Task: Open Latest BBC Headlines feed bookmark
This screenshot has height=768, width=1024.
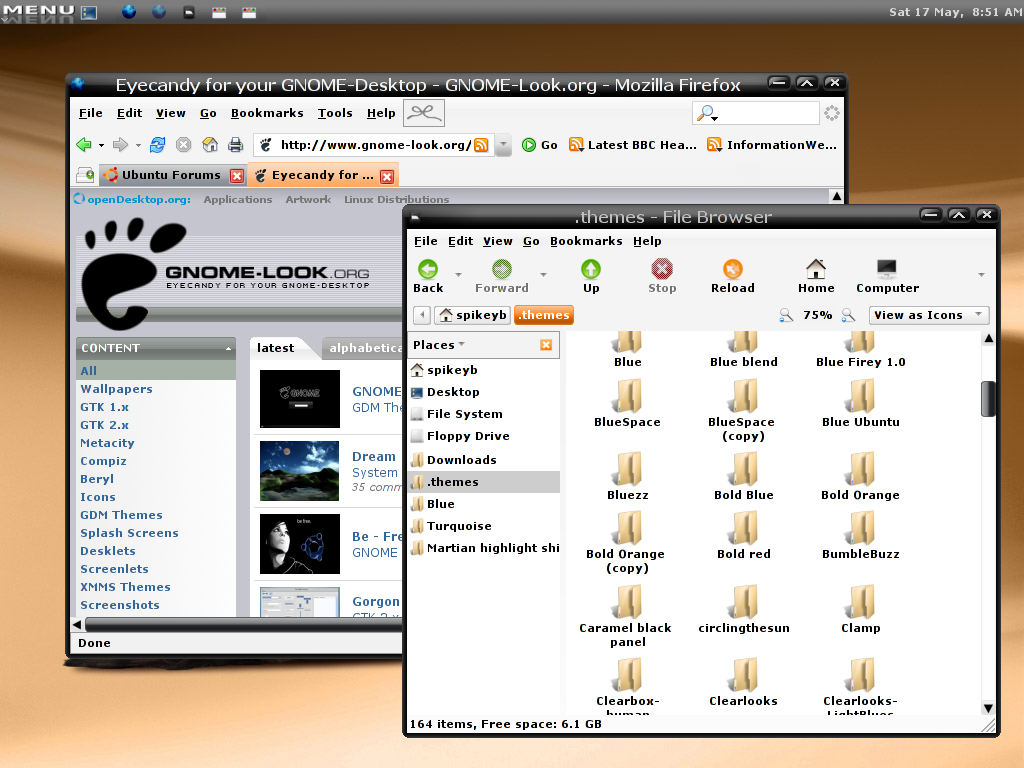Action: [633, 145]
